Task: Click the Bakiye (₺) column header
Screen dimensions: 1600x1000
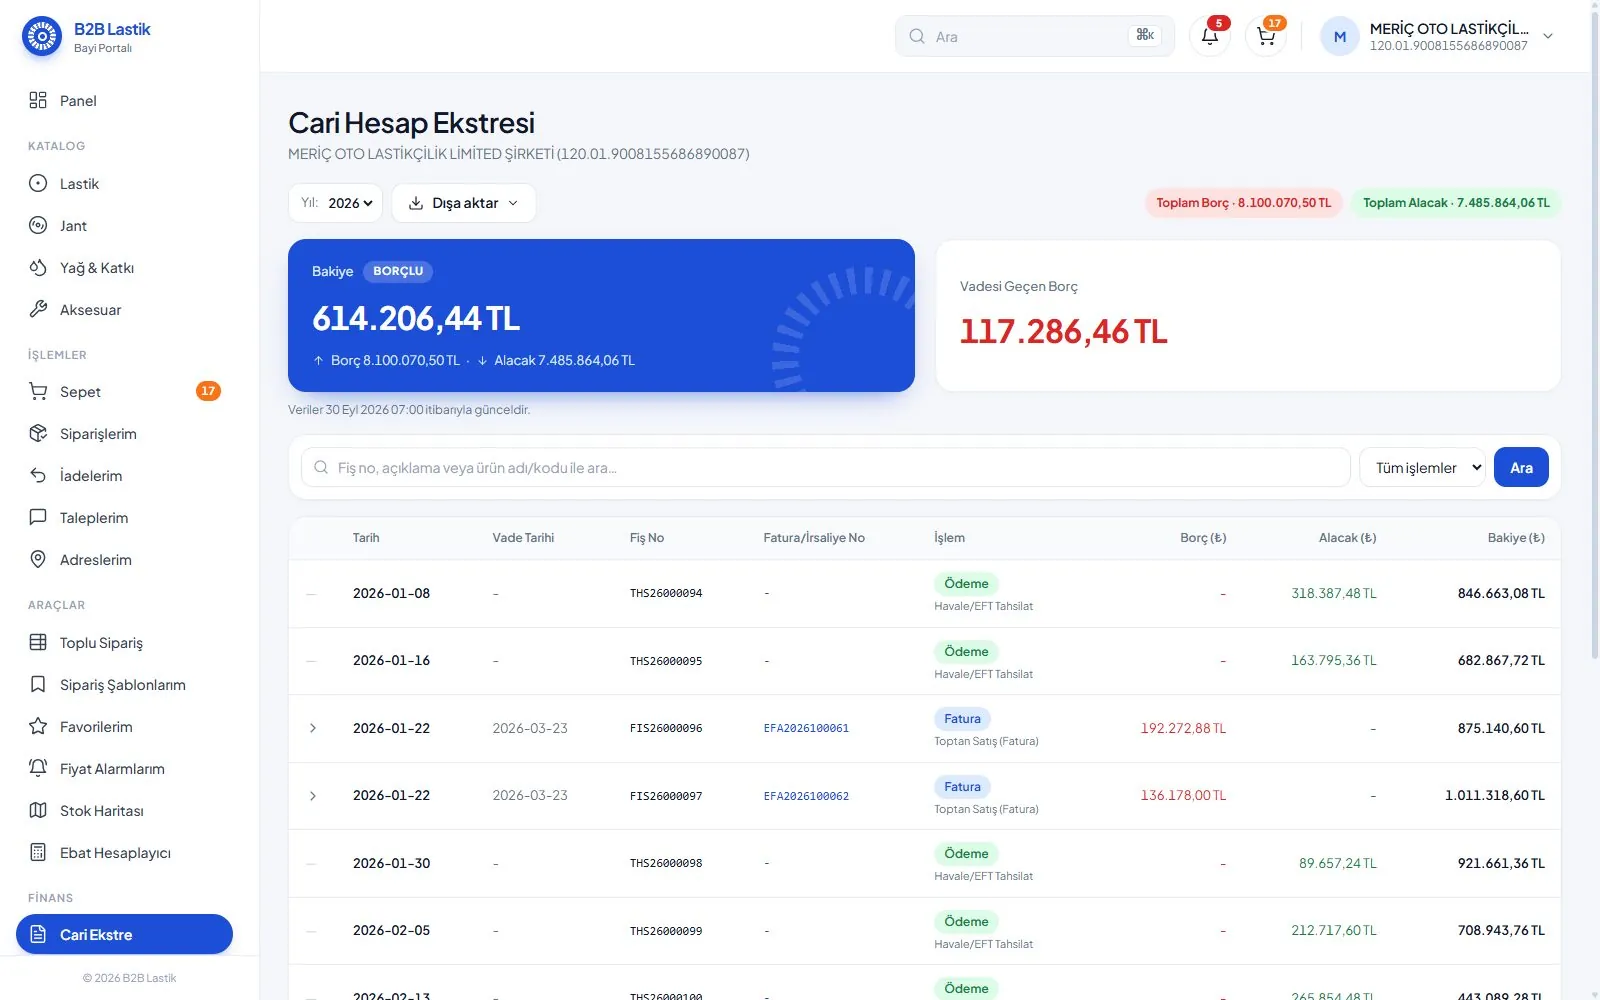Action: click(x=1516, y=538)
